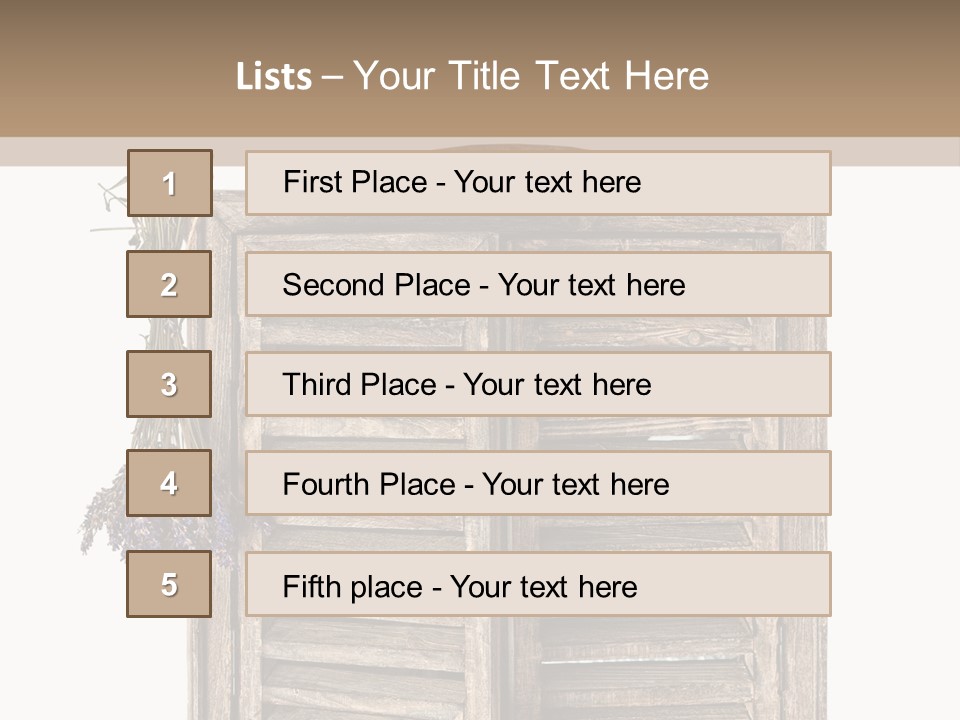Click the "Second Place" text placeholder

point(538,284)
